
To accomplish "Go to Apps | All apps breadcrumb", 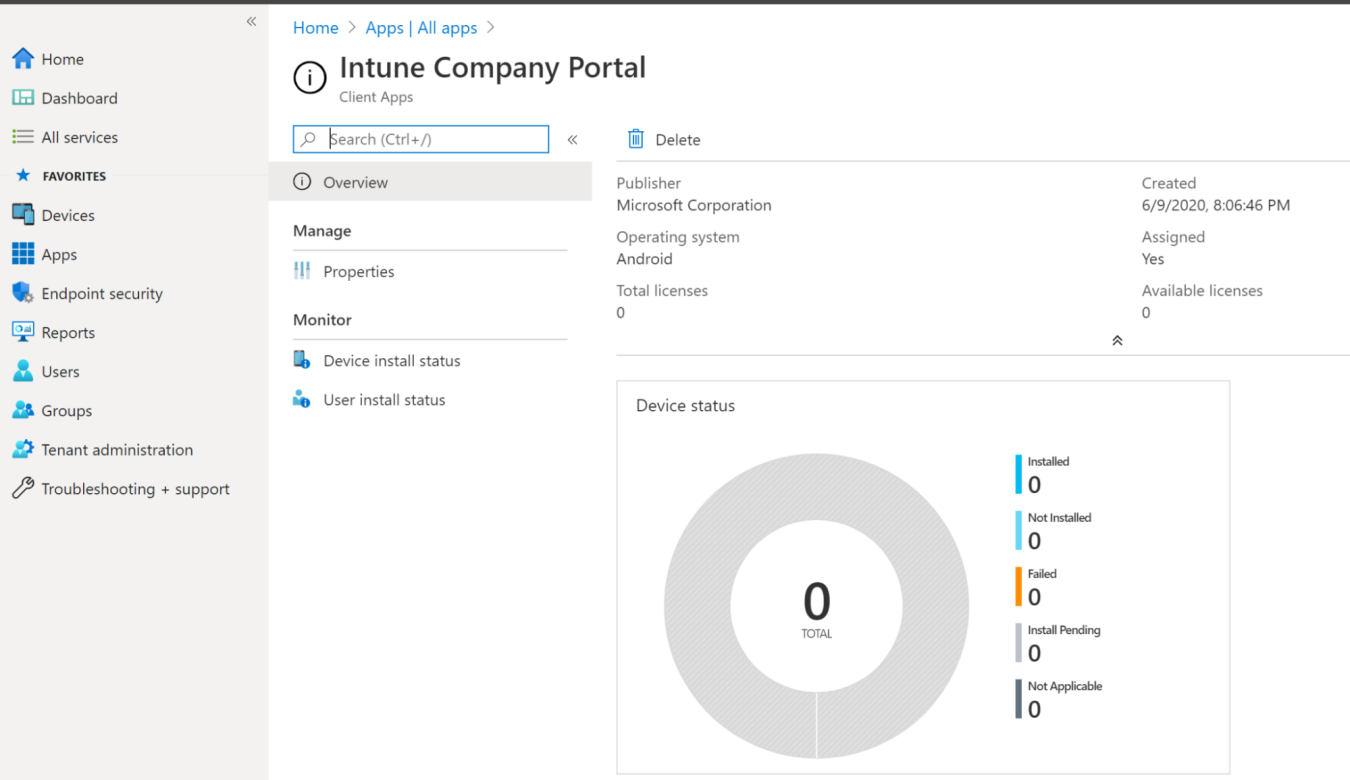I will point(422,28).
